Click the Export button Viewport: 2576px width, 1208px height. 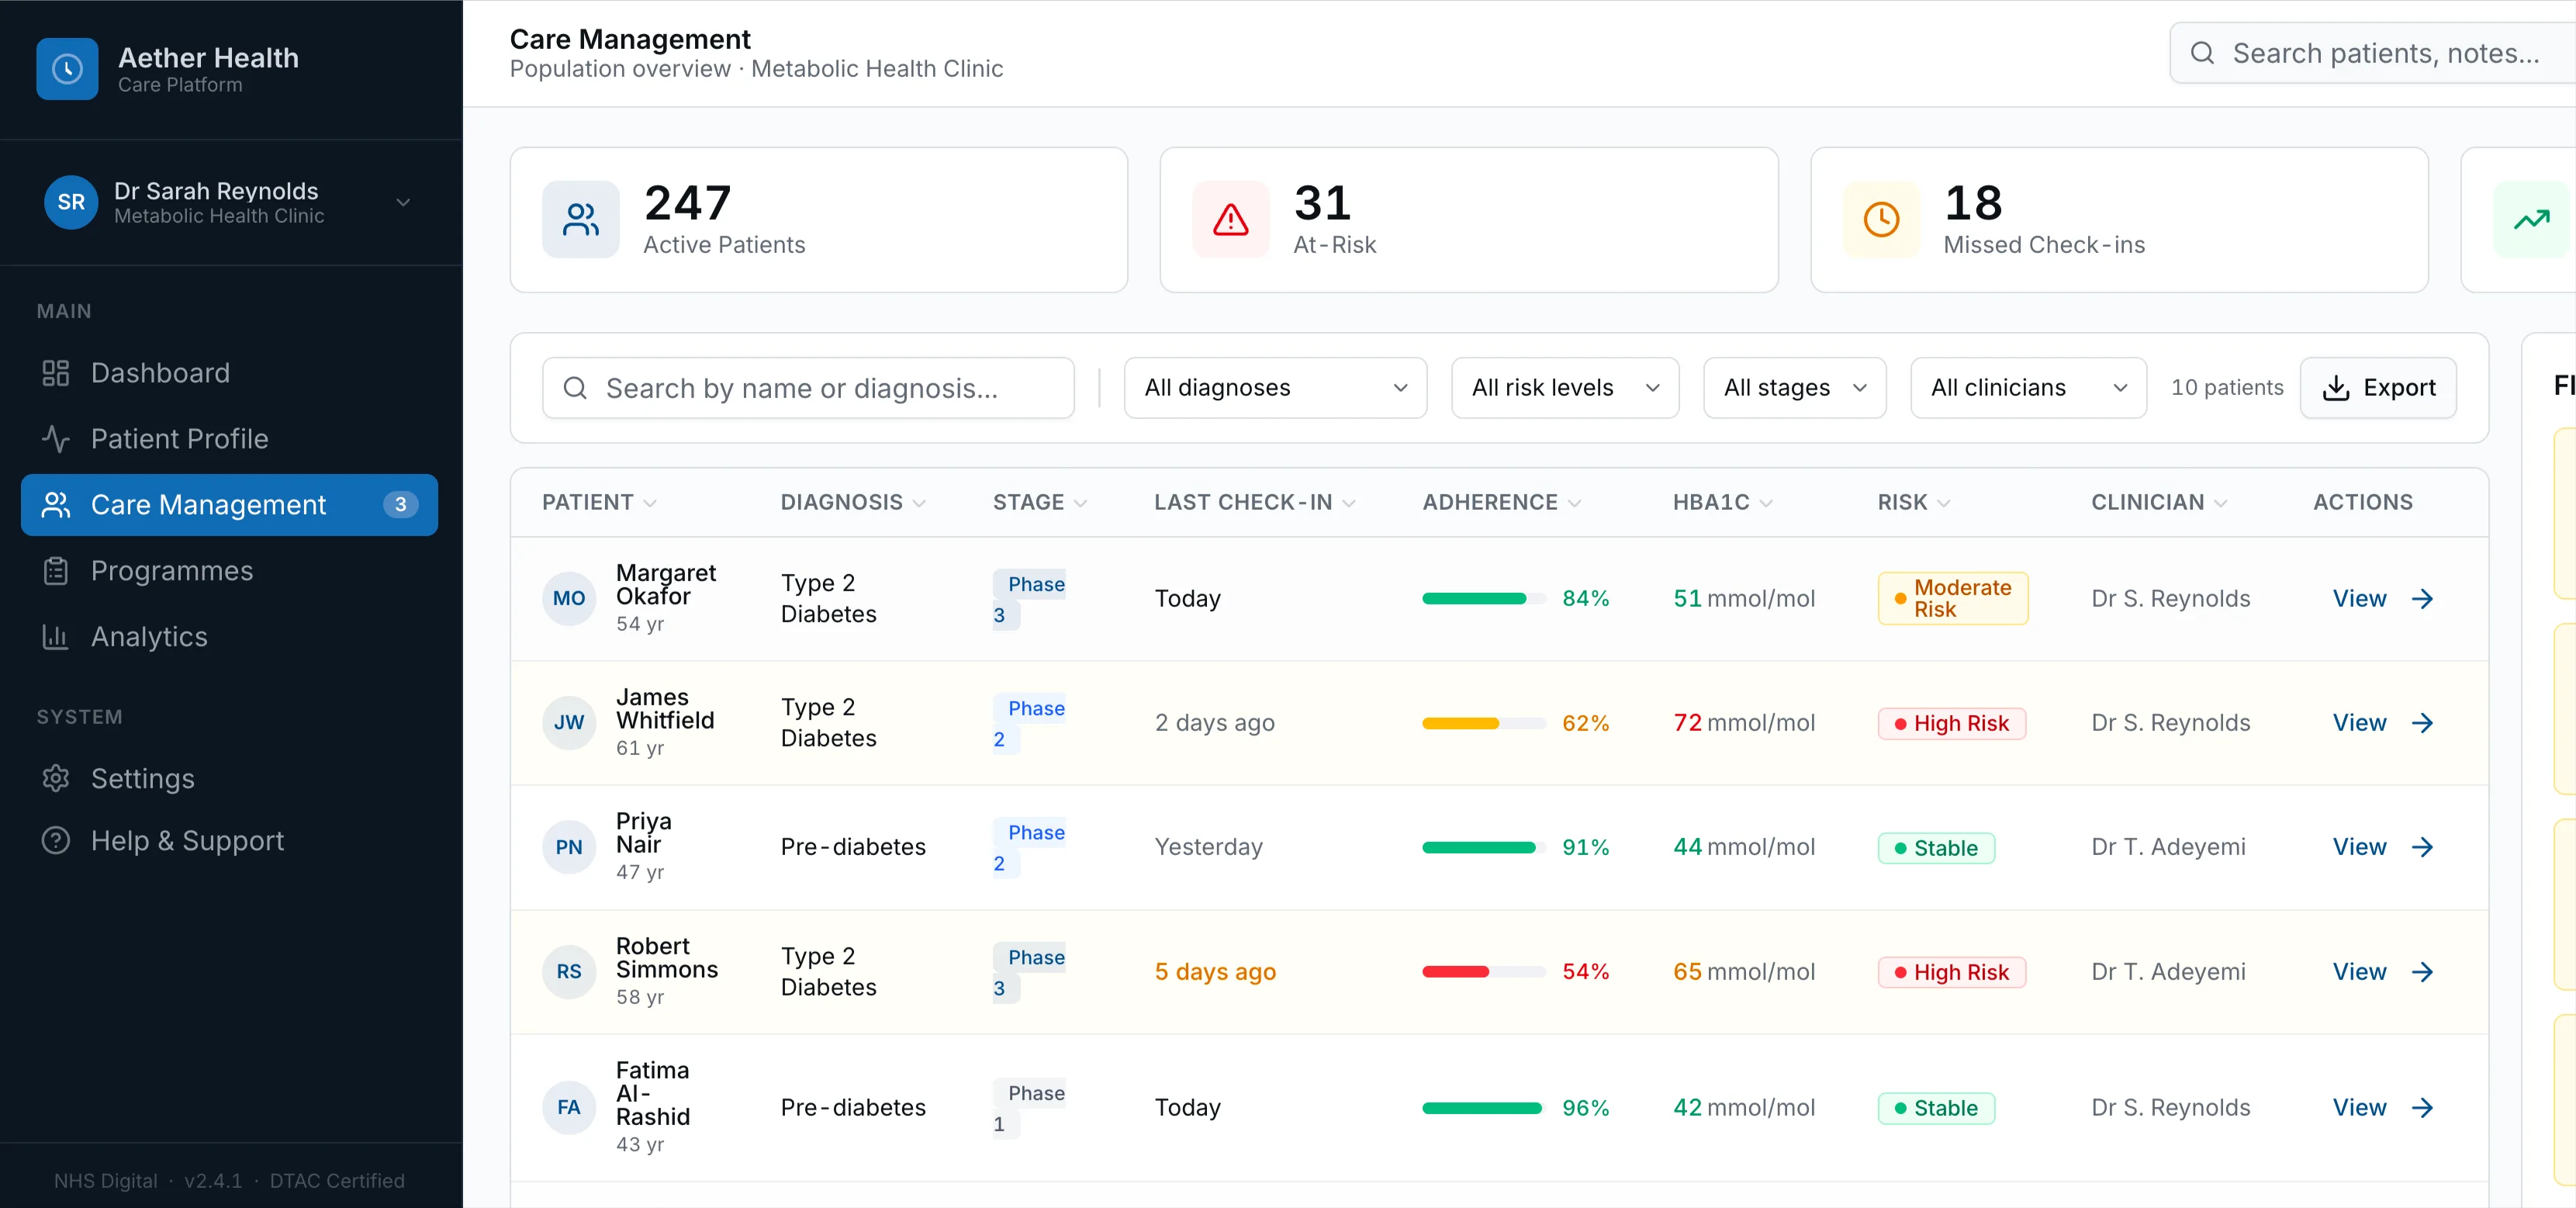click(x=2379, y=388)
